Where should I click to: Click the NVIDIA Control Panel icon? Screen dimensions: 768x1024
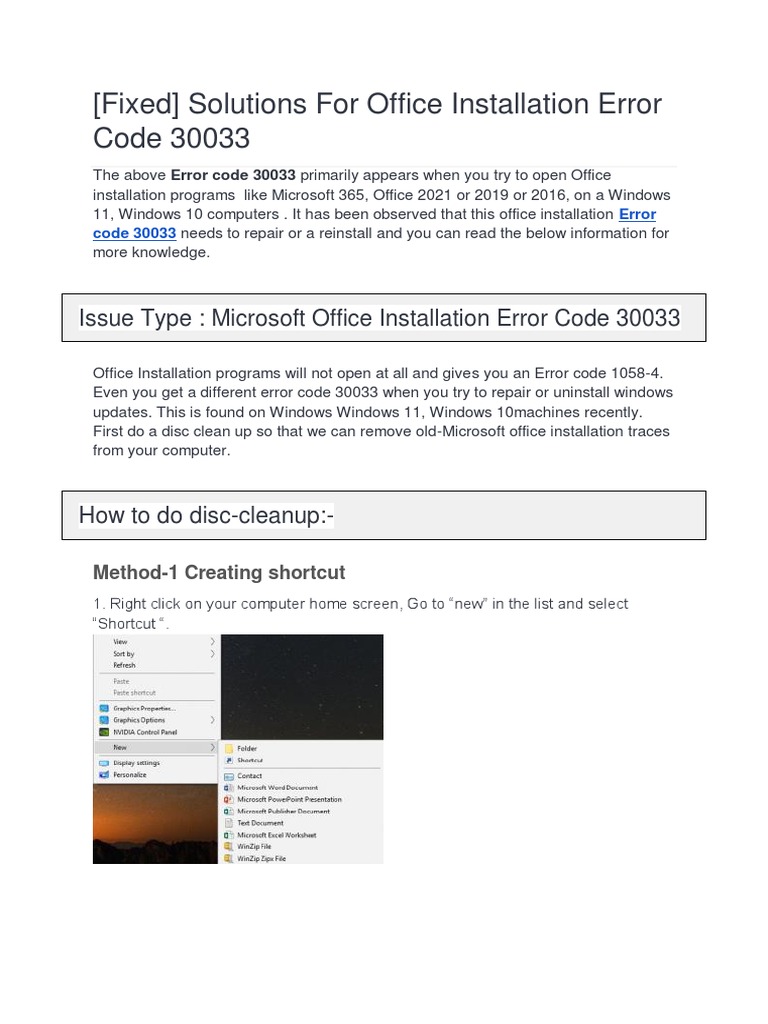(x=104, y=732)
